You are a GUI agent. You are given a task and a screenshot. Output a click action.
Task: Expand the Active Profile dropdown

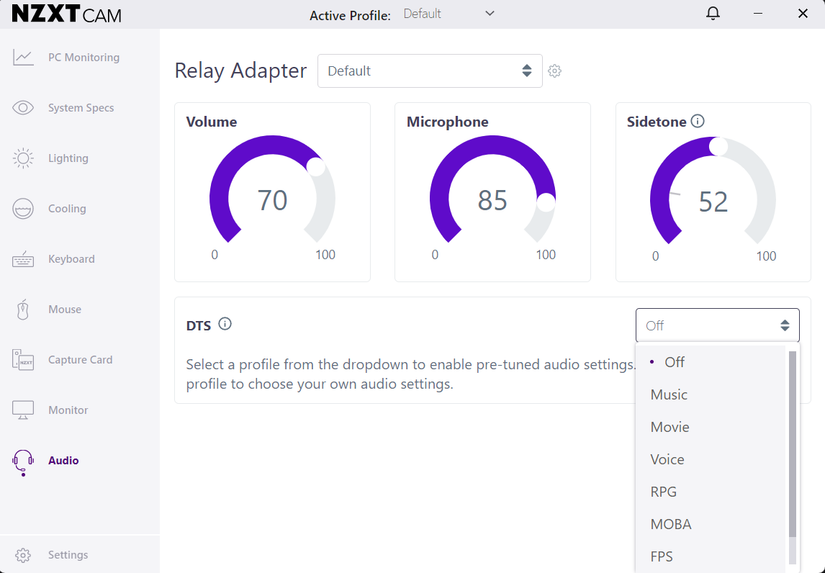tap(449, 14)
